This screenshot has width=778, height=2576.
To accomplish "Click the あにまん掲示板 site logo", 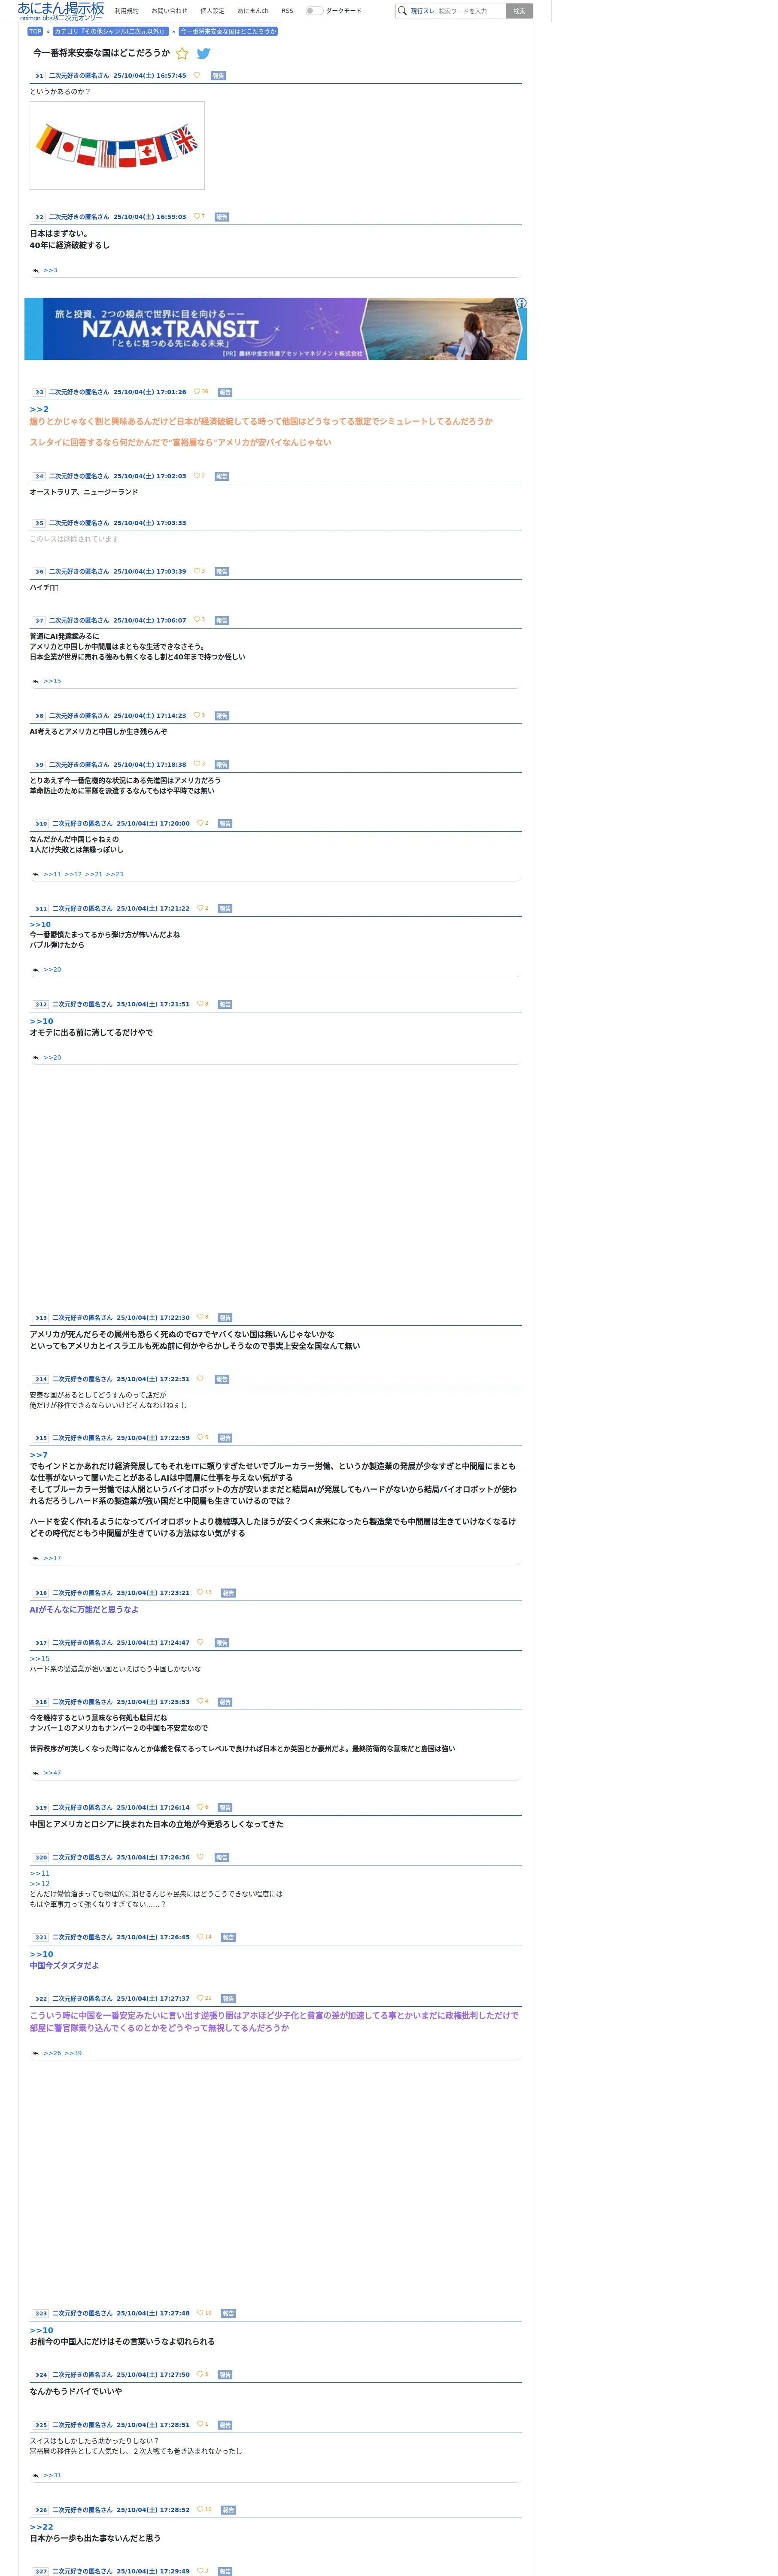I will 61,11.
